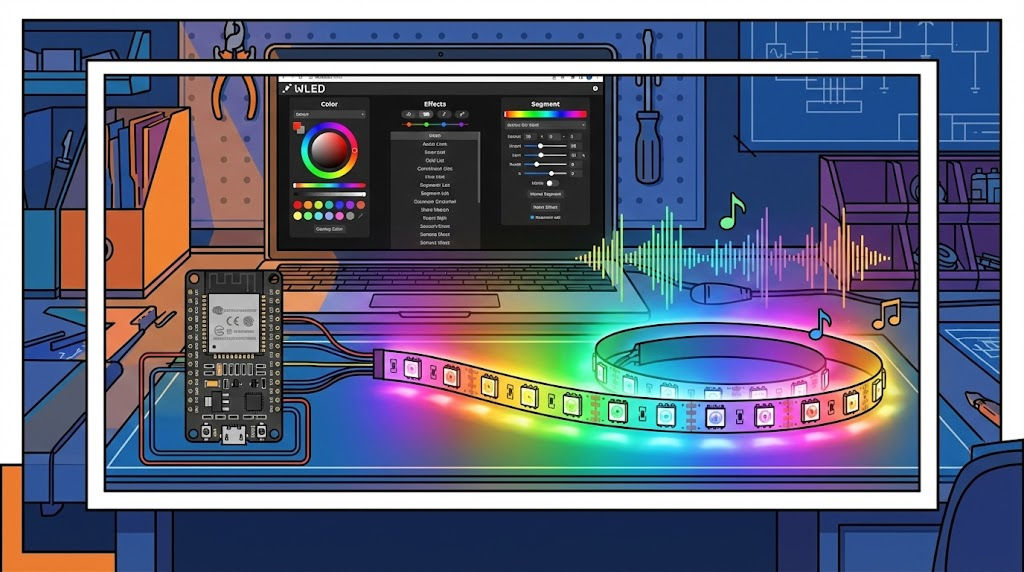Choose the second item in the Effects list
This screenshot has height=572, width=1024.
point(434,144)
